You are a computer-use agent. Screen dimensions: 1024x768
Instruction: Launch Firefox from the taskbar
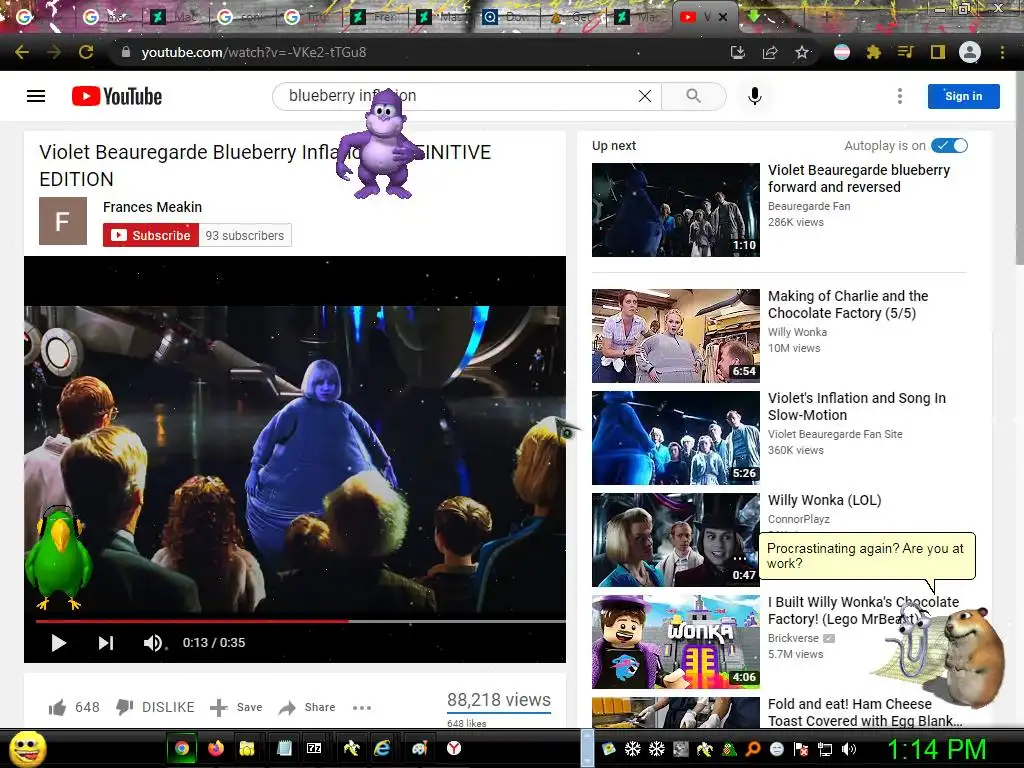(x=216, y=748)
